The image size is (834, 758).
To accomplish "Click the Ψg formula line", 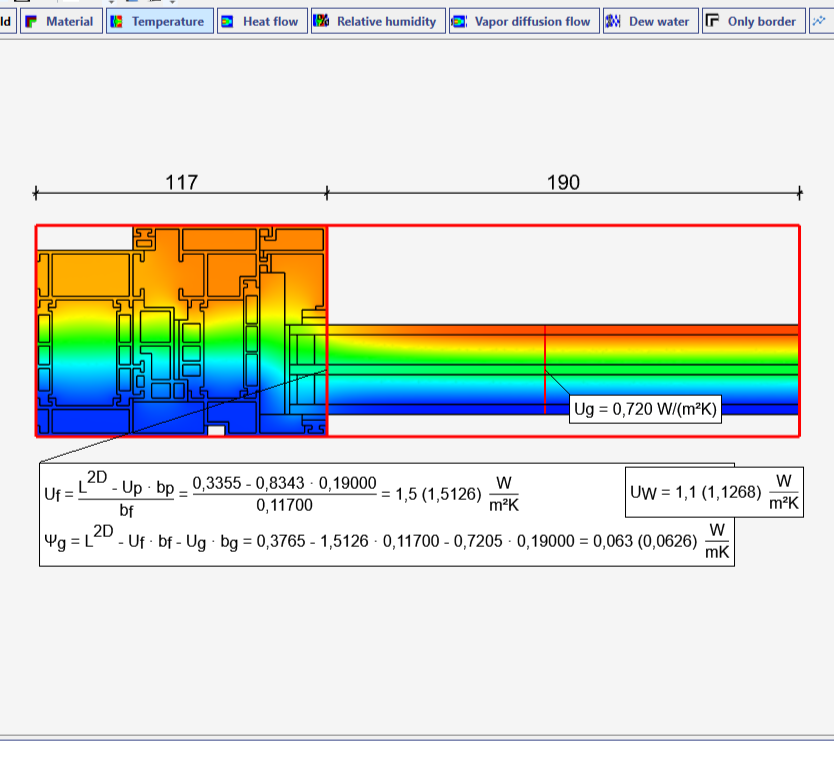I will pos(387,542).
